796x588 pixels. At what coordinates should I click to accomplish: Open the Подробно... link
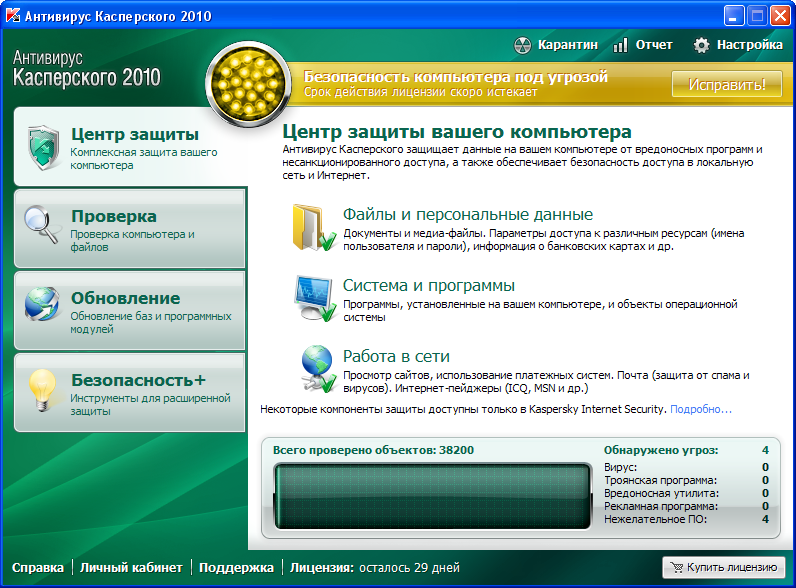[x=701, y=409]
